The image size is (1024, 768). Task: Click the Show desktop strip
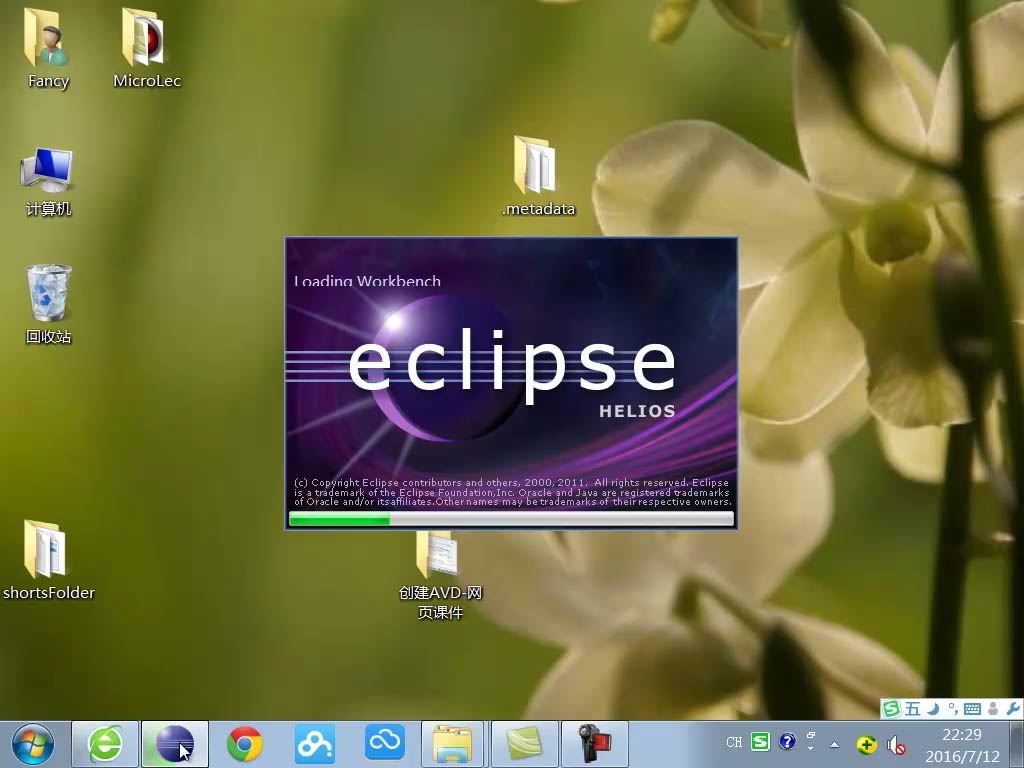pyautogui.click(x=1018, y=744)
